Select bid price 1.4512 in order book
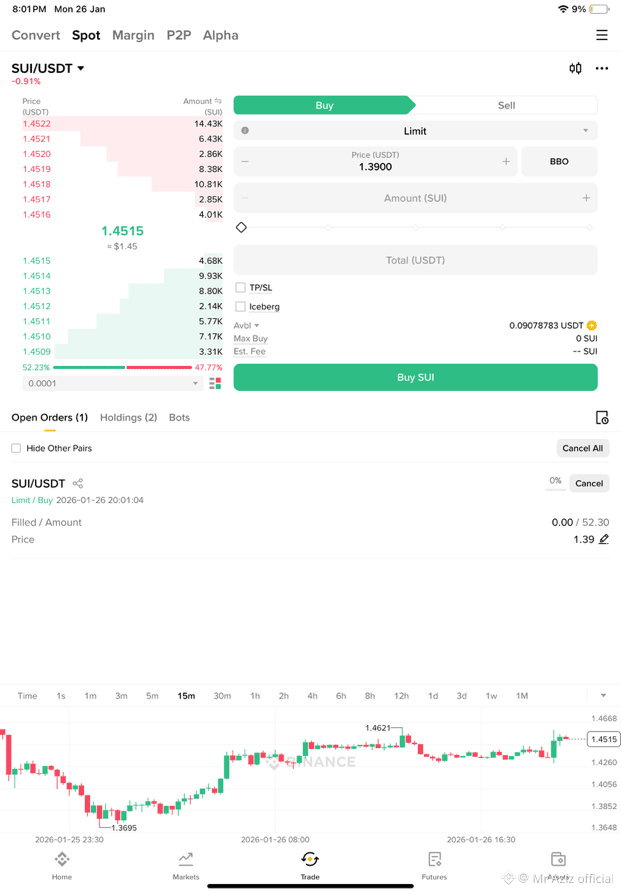The image size is (621, 894). pos(36,306)
